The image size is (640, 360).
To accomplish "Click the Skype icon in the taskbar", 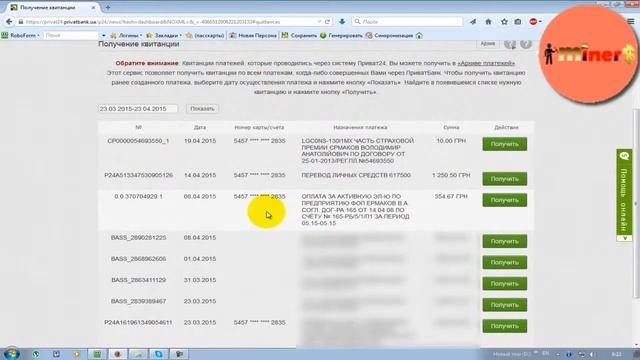I will click(158, 354).
